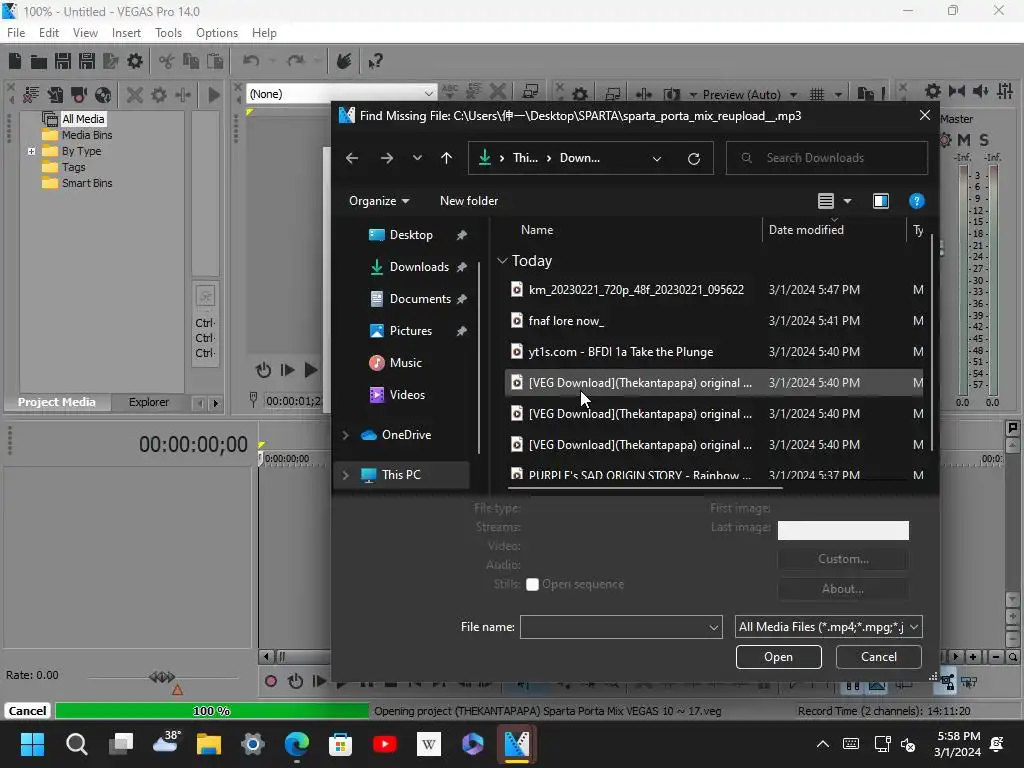The image size is (1024, 768).
Task: Toggle Open sequence checkbox
Action: [532, 584]
